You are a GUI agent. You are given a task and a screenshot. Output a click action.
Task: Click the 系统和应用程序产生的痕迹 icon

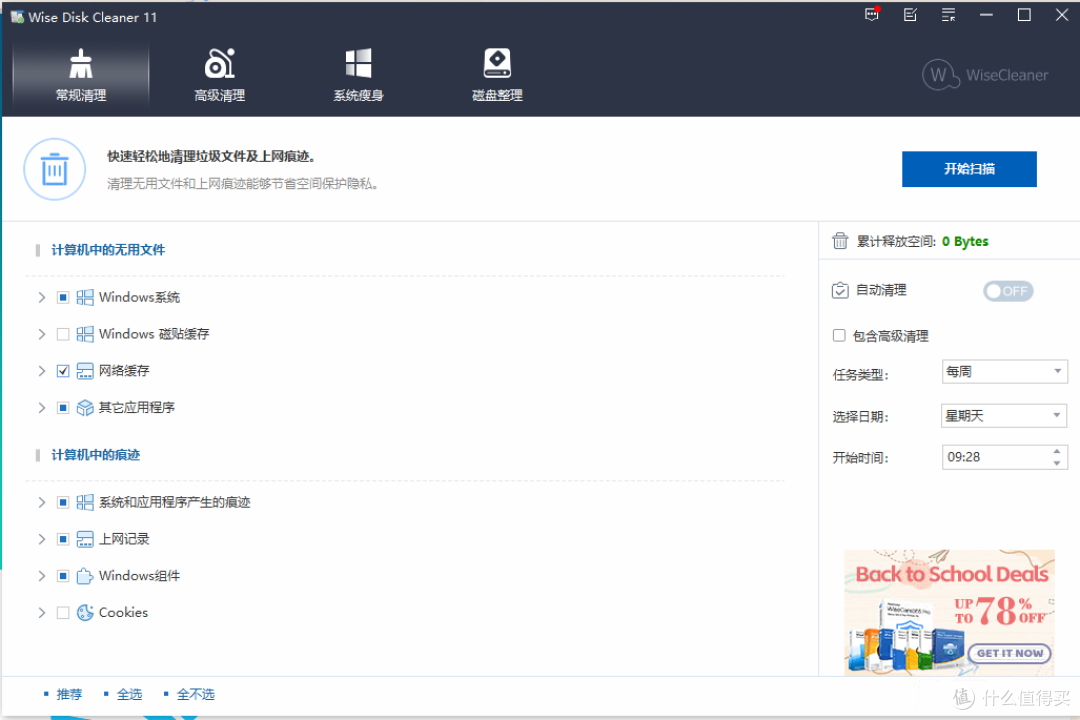[85, 502]
